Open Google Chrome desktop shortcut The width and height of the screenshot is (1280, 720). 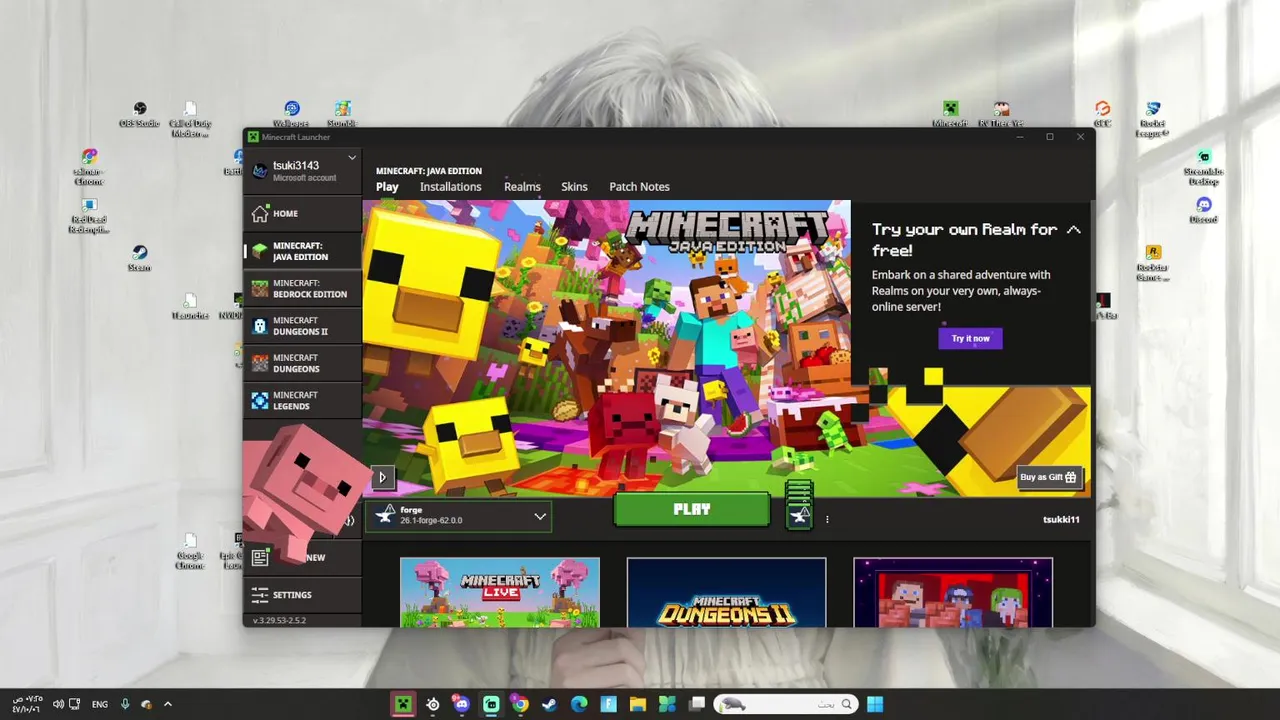[190, 551]
